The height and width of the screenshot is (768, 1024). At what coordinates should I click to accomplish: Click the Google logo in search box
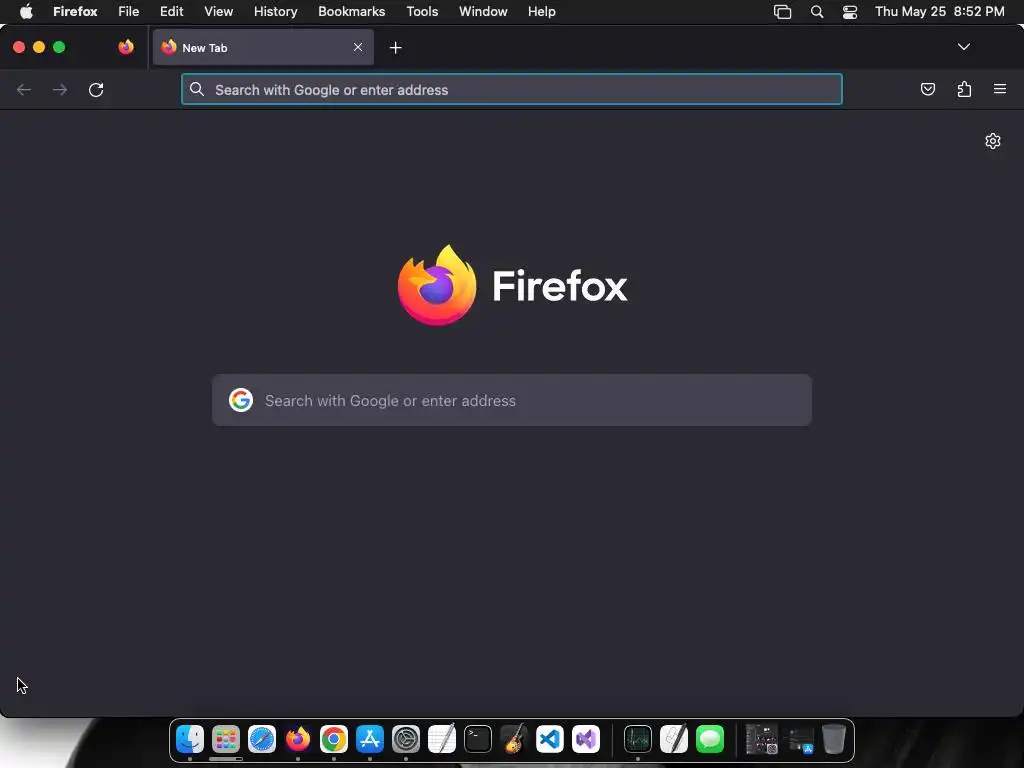point(241,400)
